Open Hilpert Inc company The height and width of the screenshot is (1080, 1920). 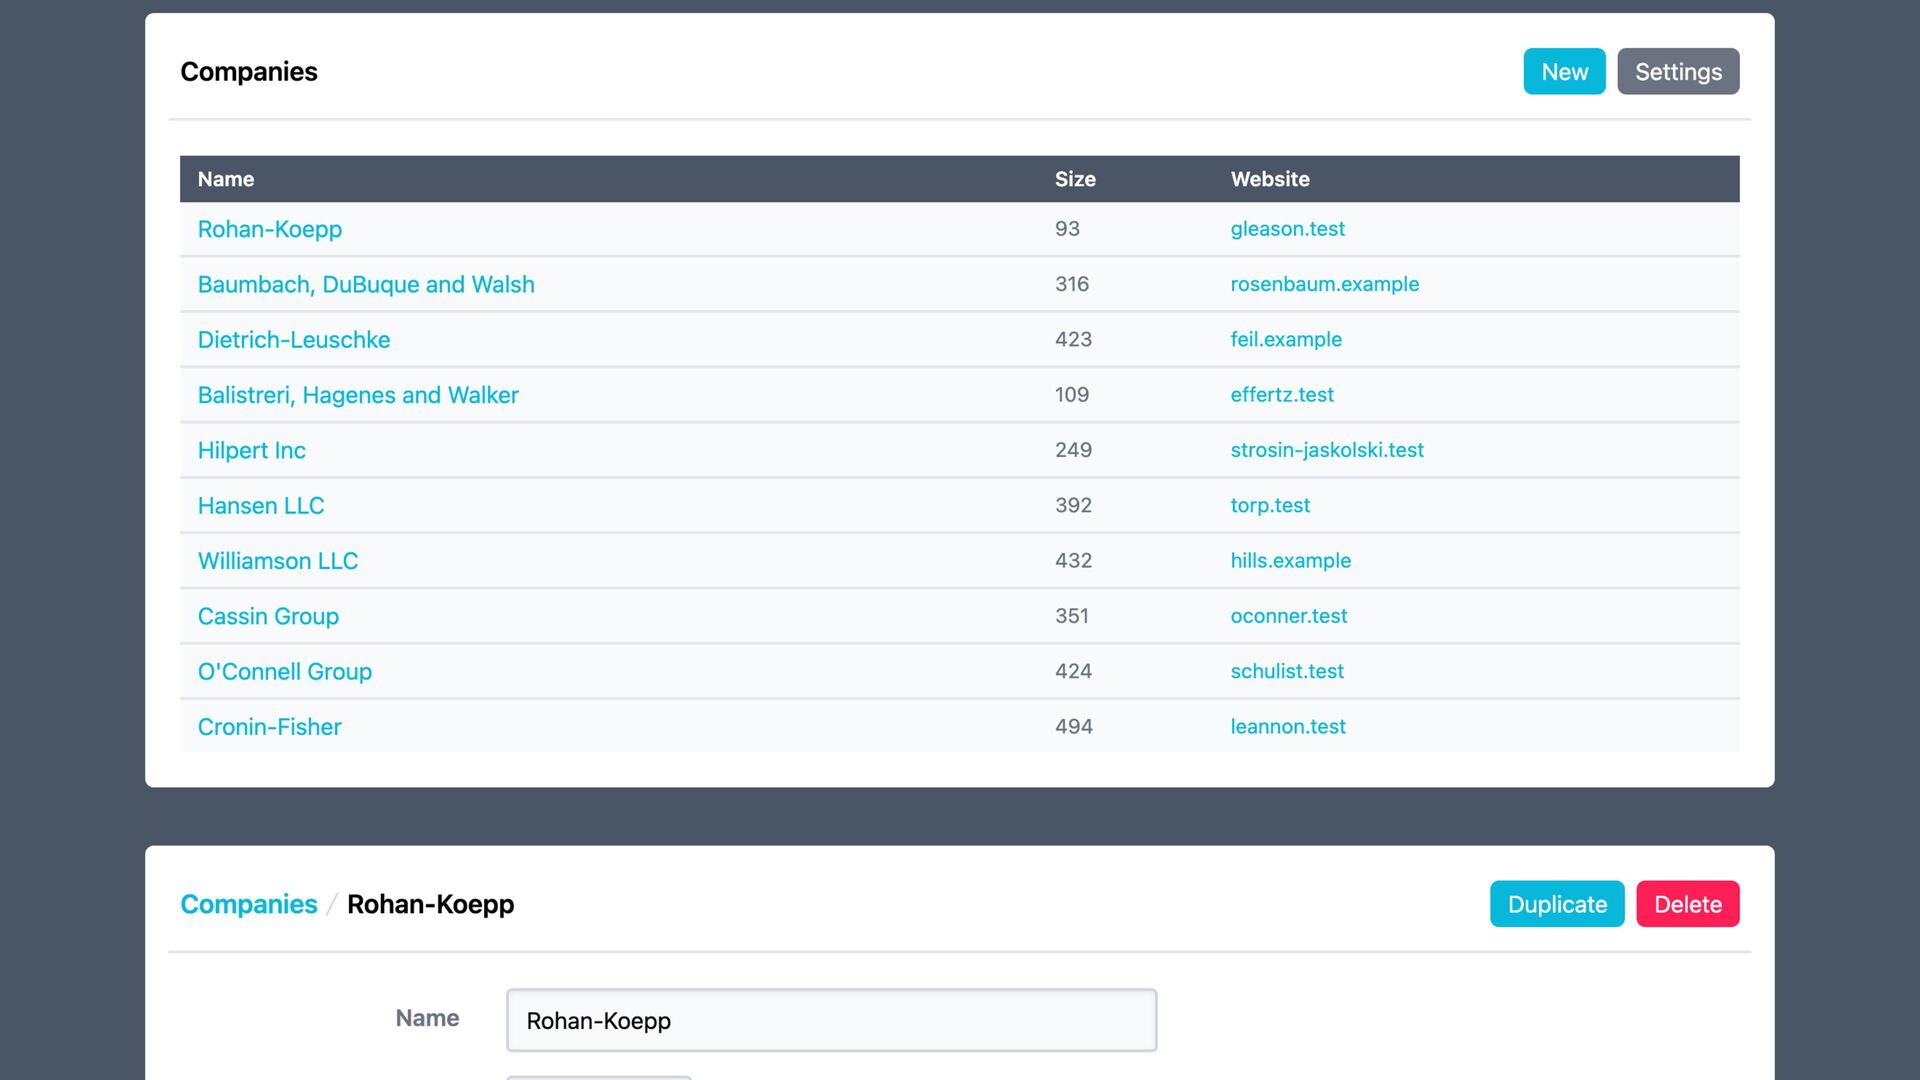[x=252, y=450]
